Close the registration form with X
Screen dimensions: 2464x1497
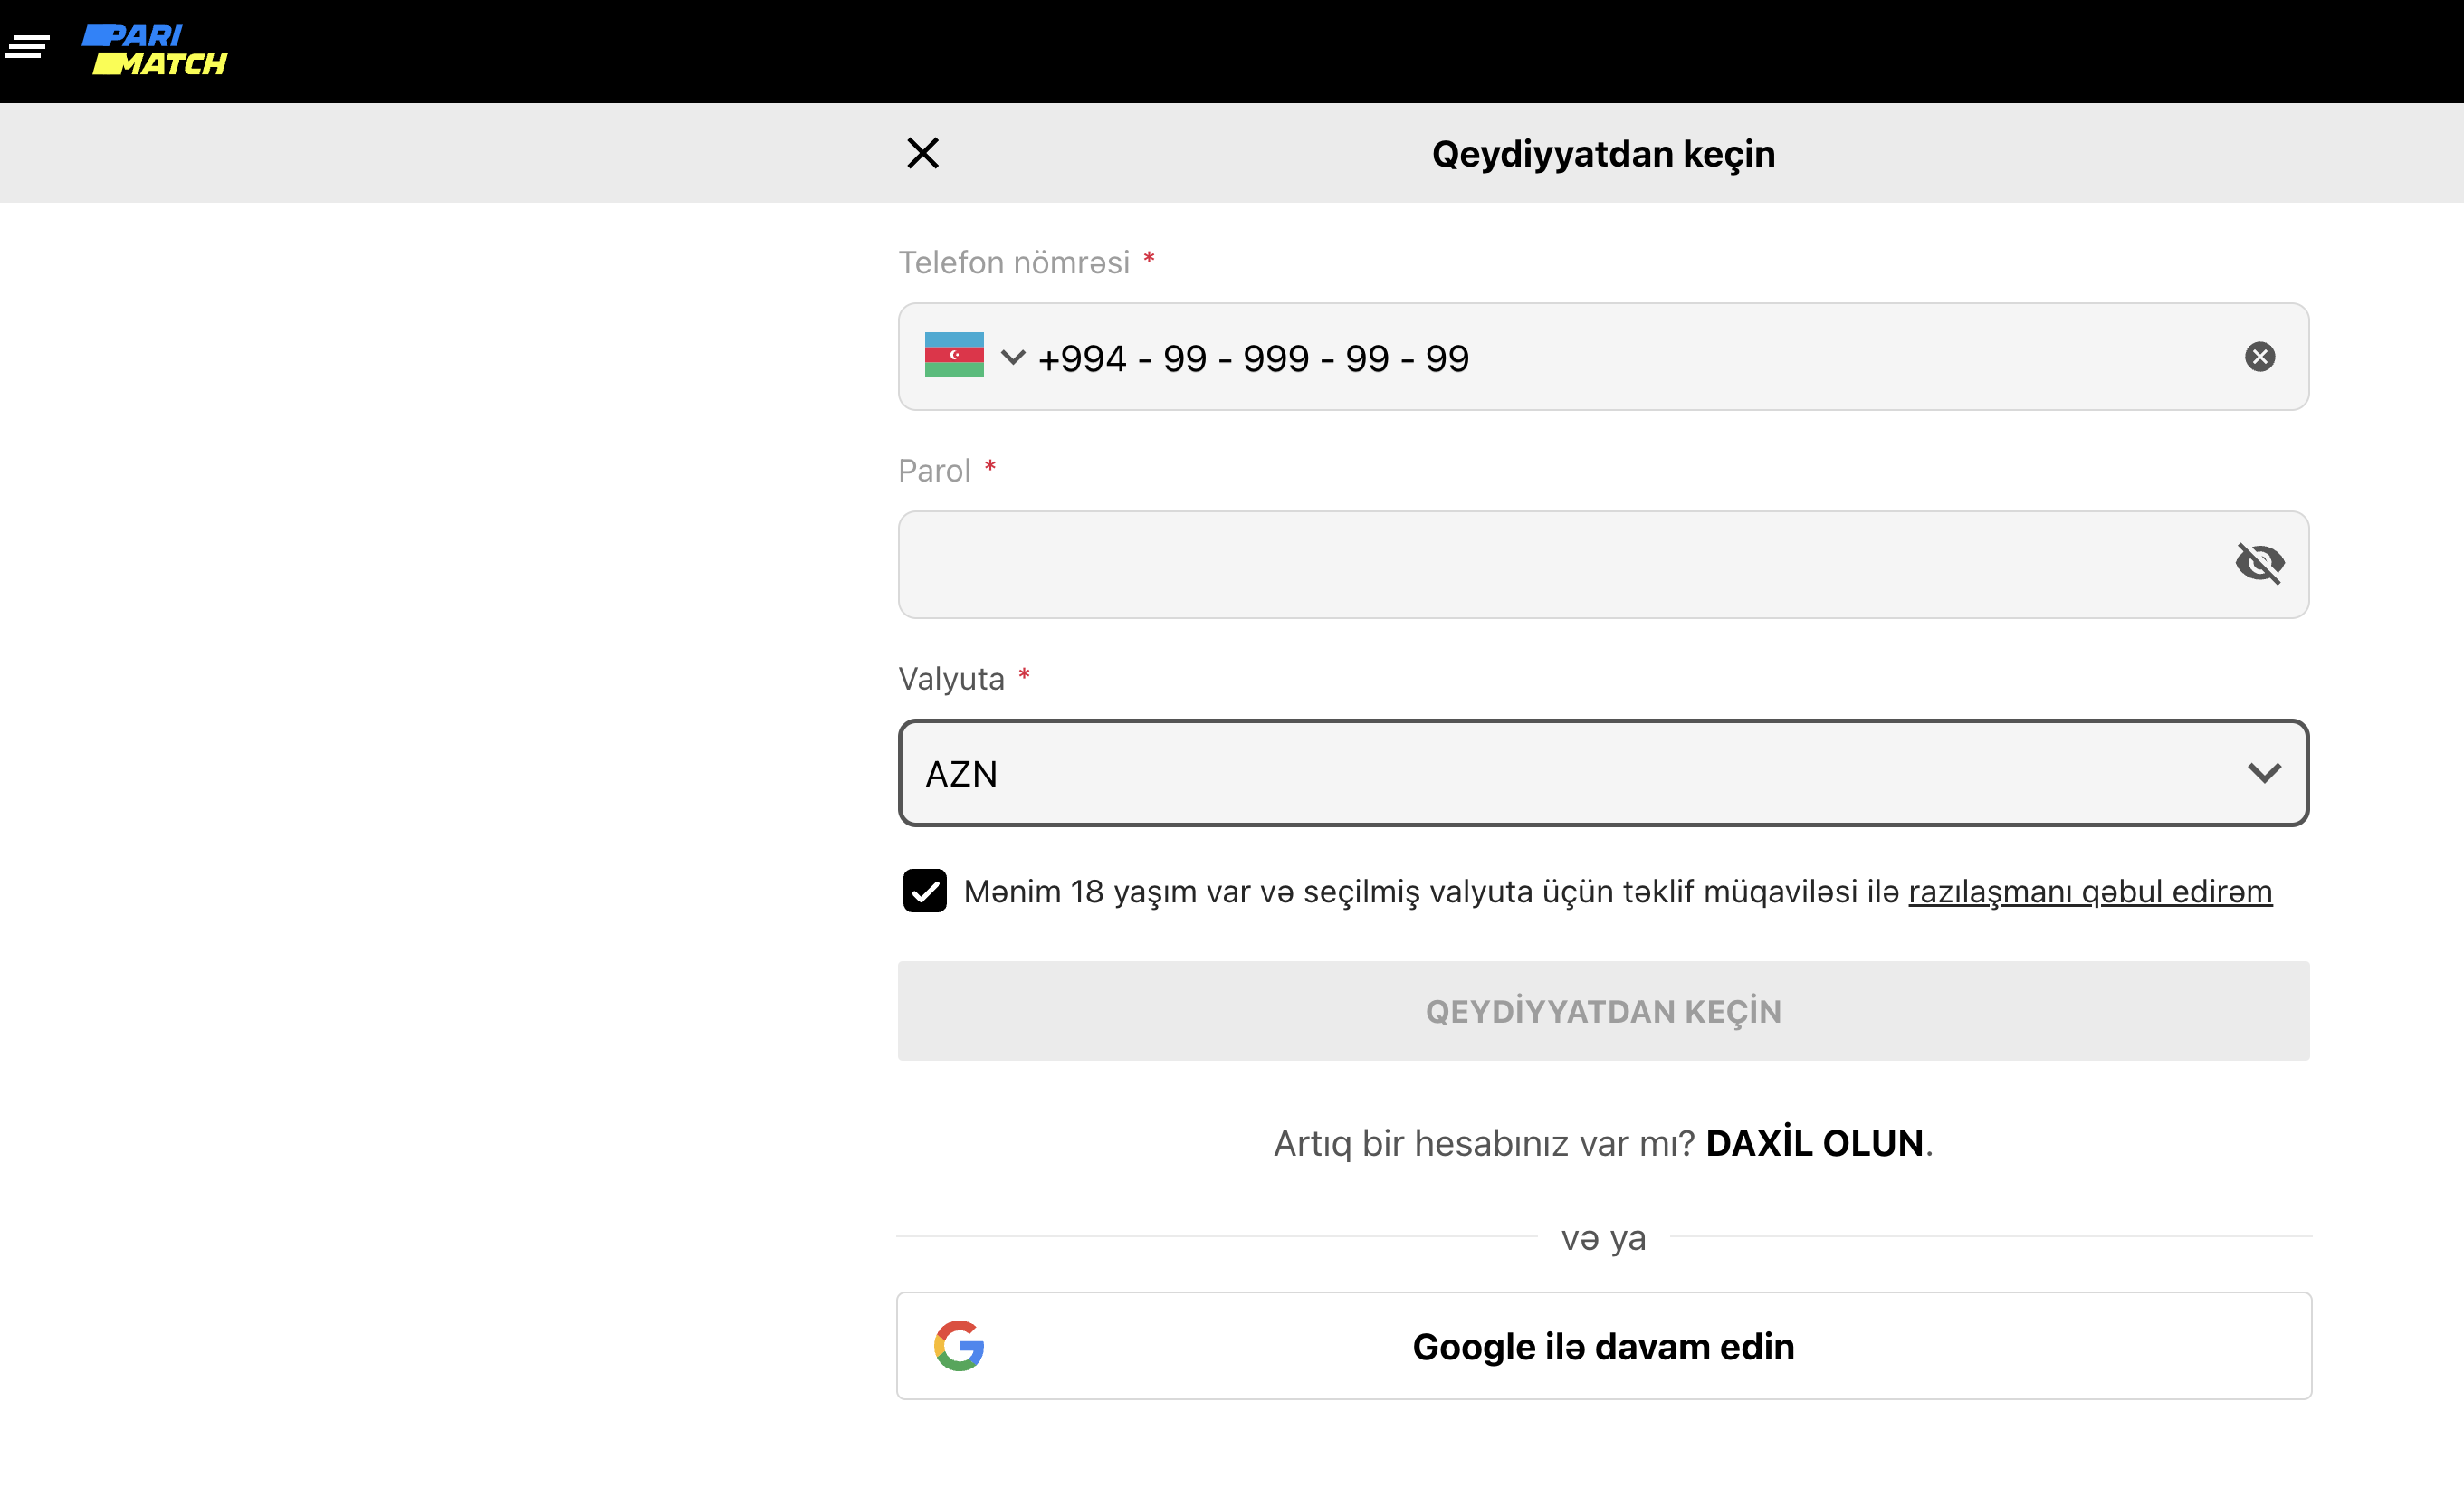pos(922,153)
